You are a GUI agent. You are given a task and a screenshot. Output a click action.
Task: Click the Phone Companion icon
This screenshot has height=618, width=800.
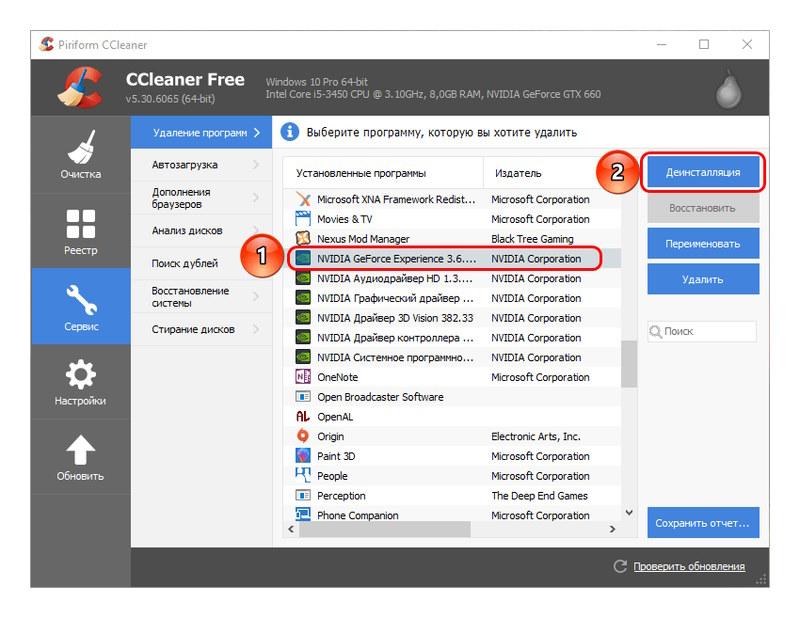pos(303,514)
